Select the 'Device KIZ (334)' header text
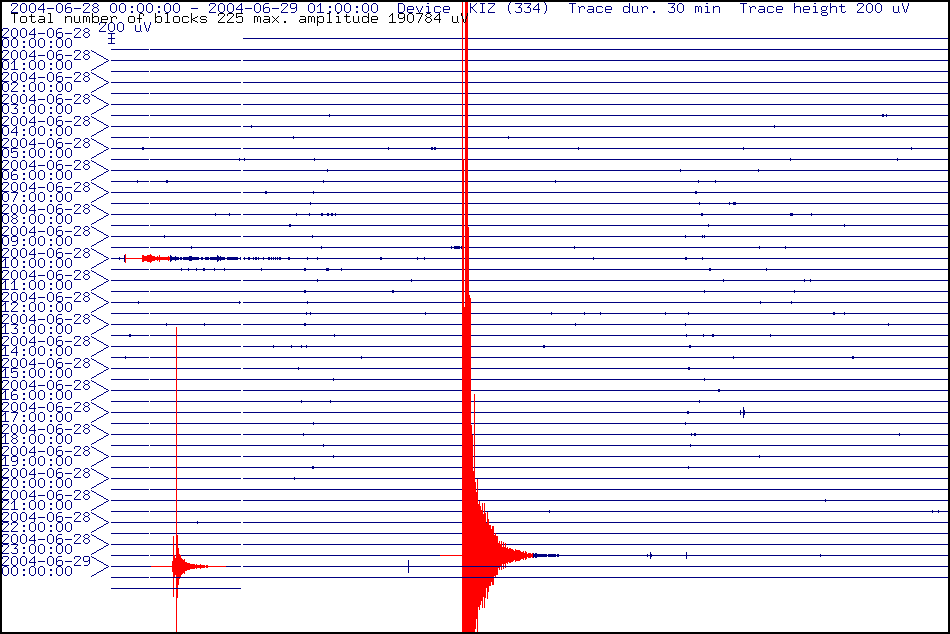Viewport: 950px width, 634px height. coord(473,8)
